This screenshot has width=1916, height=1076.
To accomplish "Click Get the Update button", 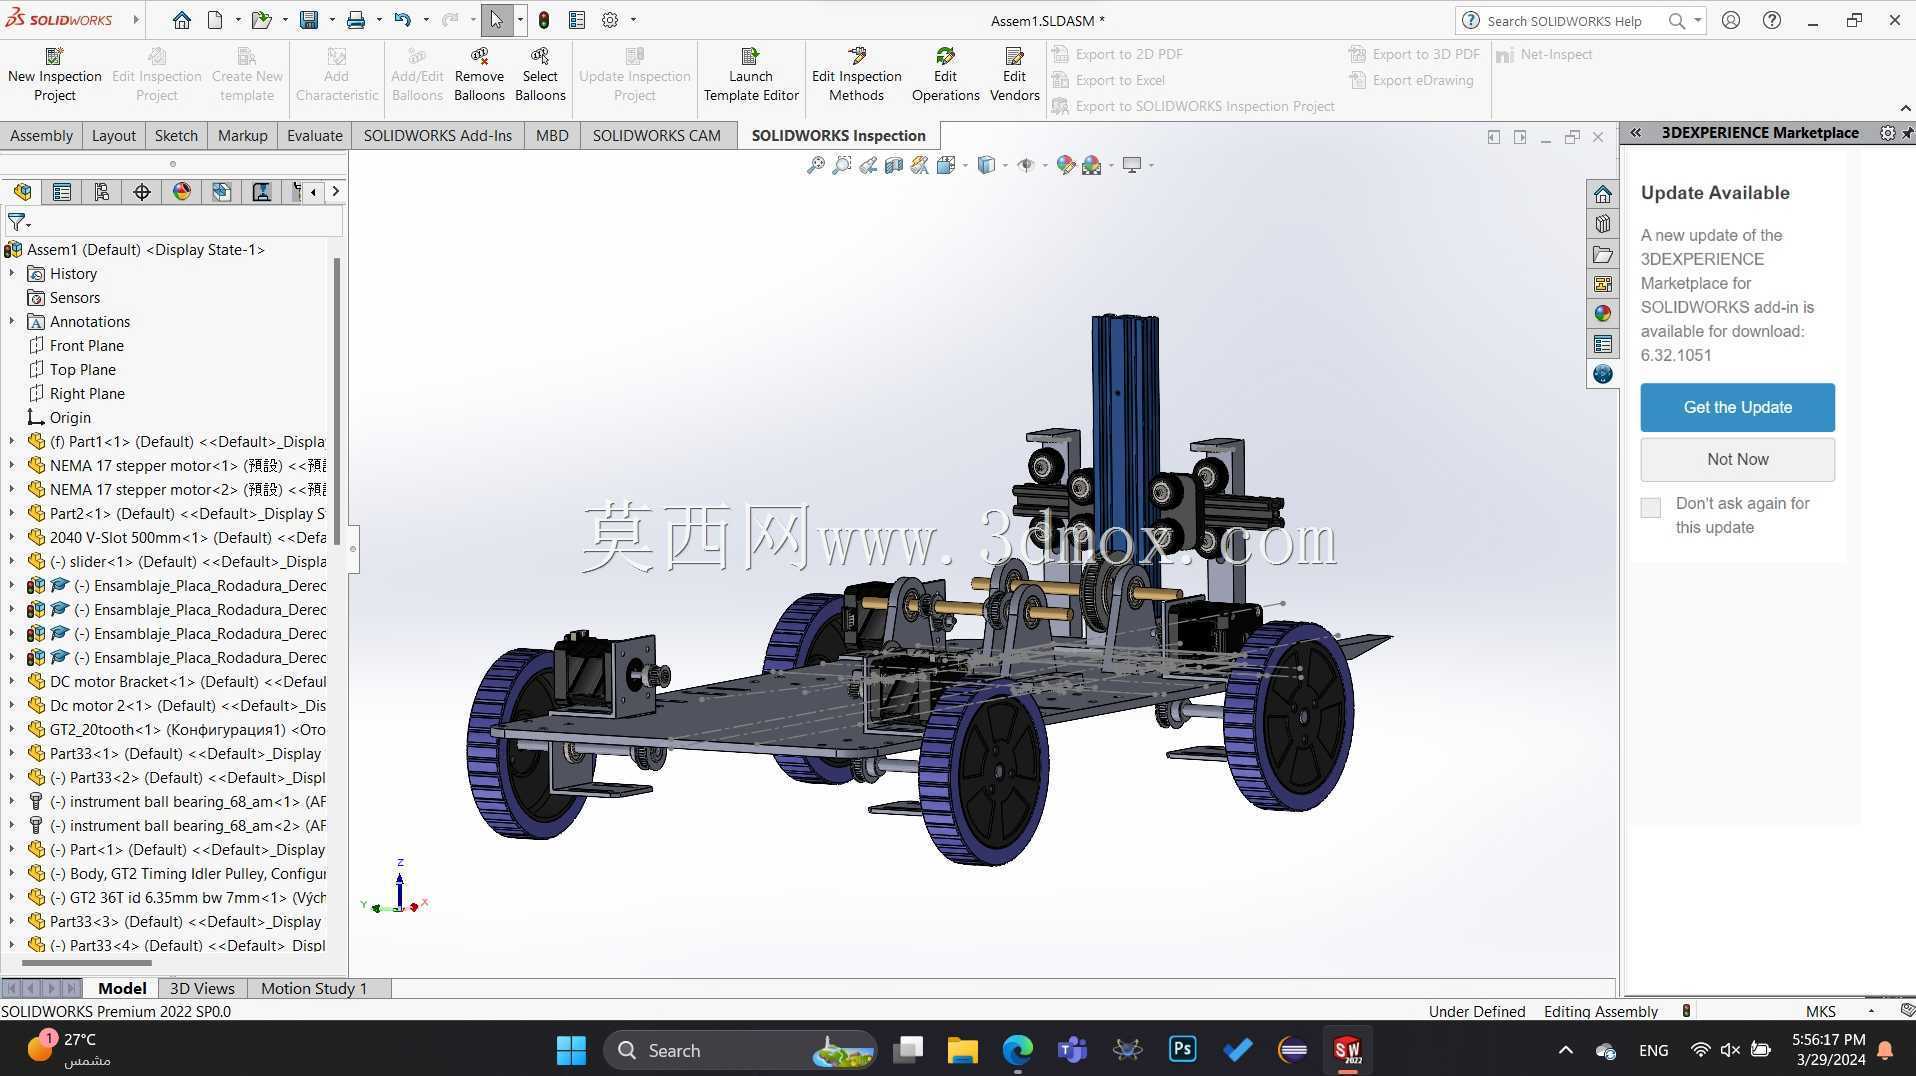I will (x=1737, y=408).
